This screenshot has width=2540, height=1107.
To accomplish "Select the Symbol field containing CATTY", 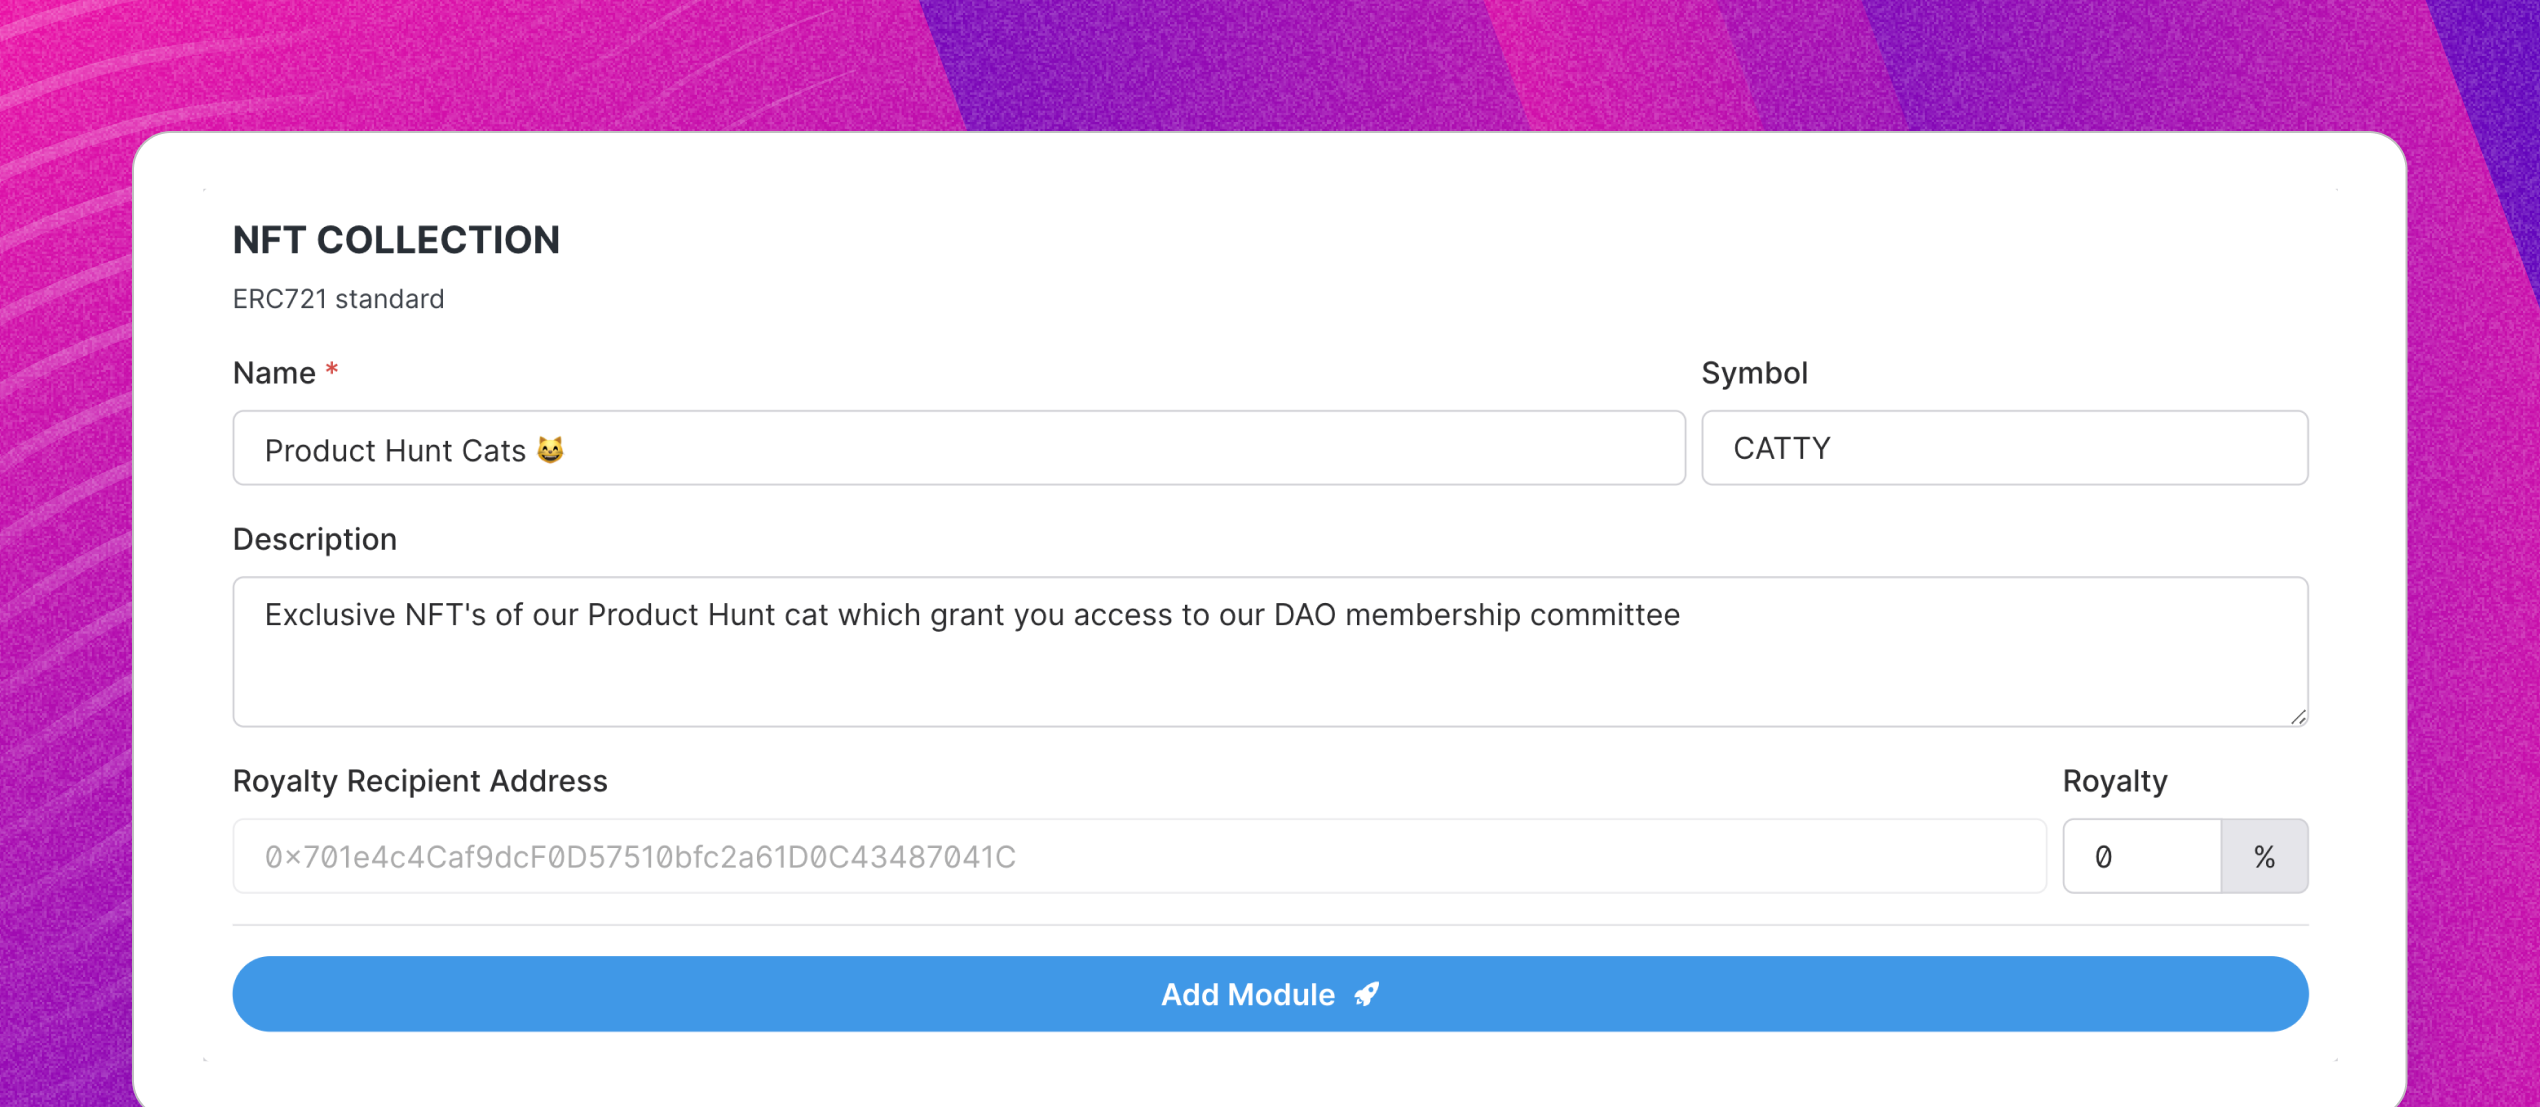I will click(2005, 448).
